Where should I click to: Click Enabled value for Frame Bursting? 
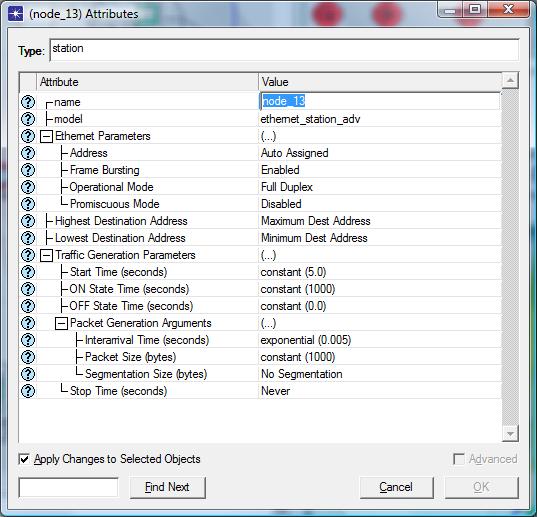(x=280, y=170)
